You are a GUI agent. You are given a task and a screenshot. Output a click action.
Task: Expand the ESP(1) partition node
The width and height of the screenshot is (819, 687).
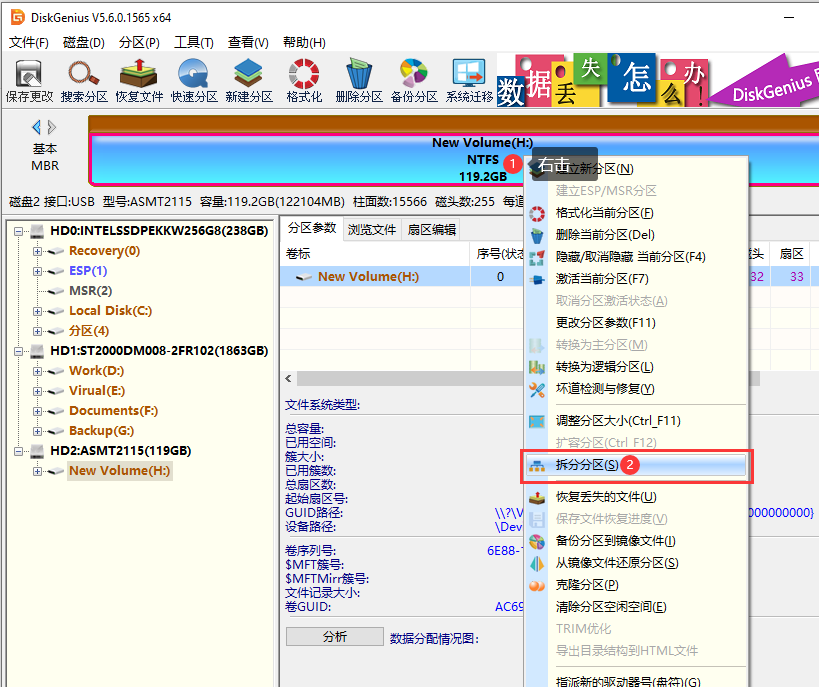37,271
